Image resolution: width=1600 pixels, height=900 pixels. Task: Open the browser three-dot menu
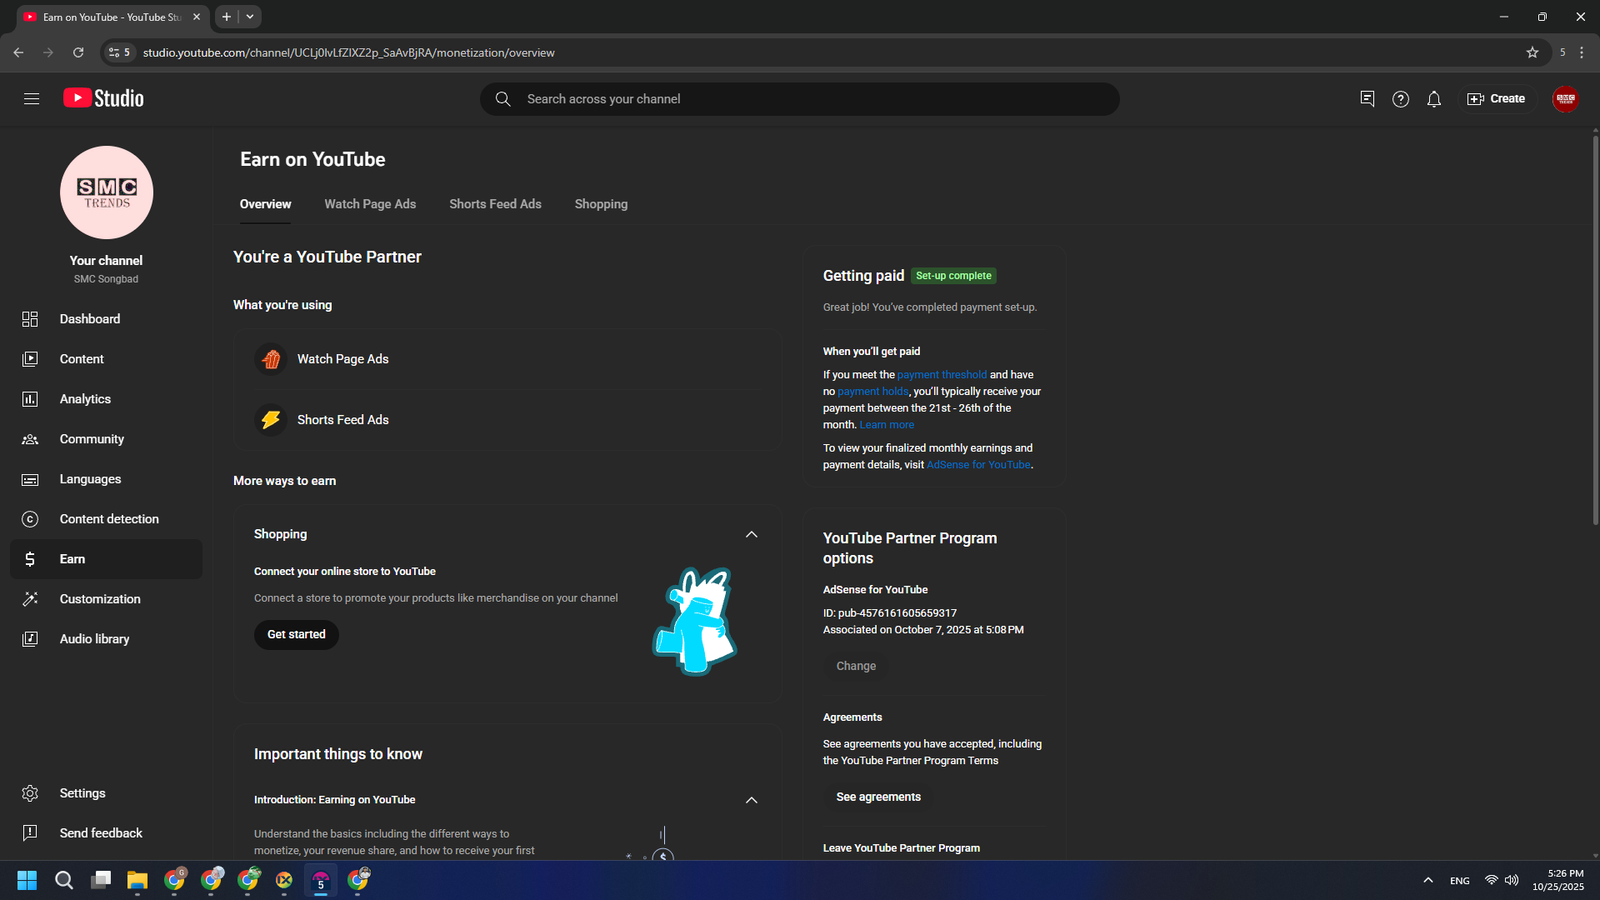1582,52
